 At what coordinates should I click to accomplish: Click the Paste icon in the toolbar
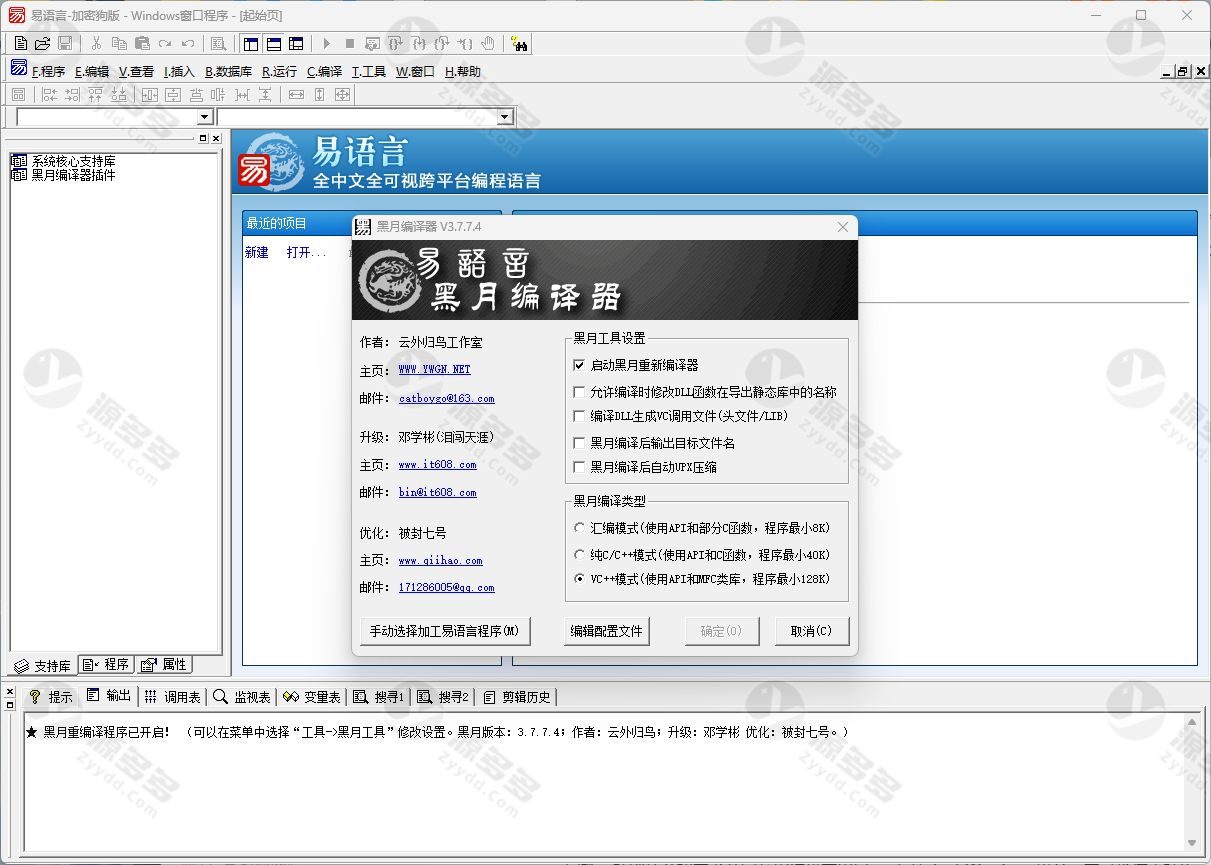click(x=142, y=44)
